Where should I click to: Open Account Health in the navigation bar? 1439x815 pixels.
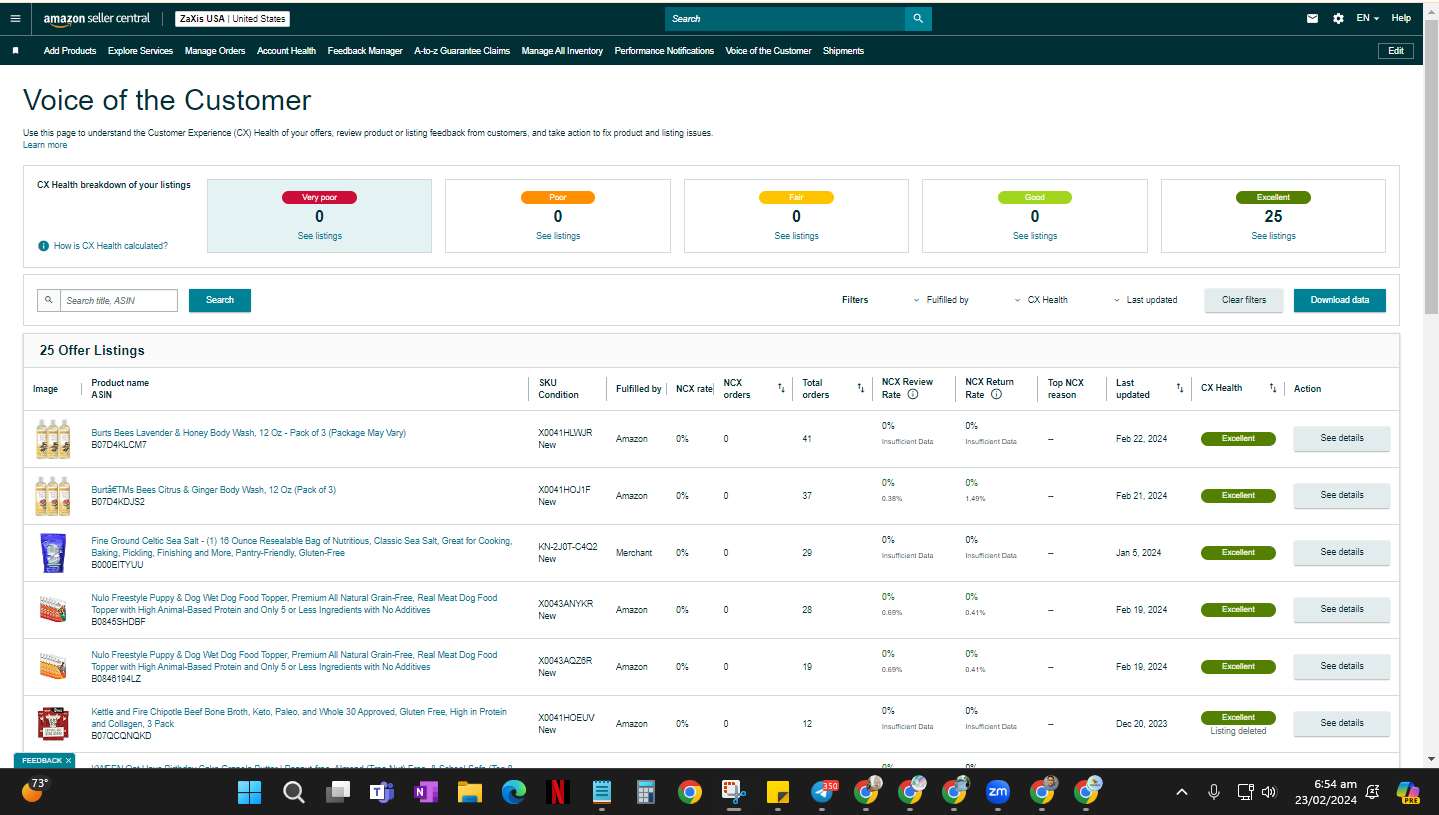pos(286,51)
